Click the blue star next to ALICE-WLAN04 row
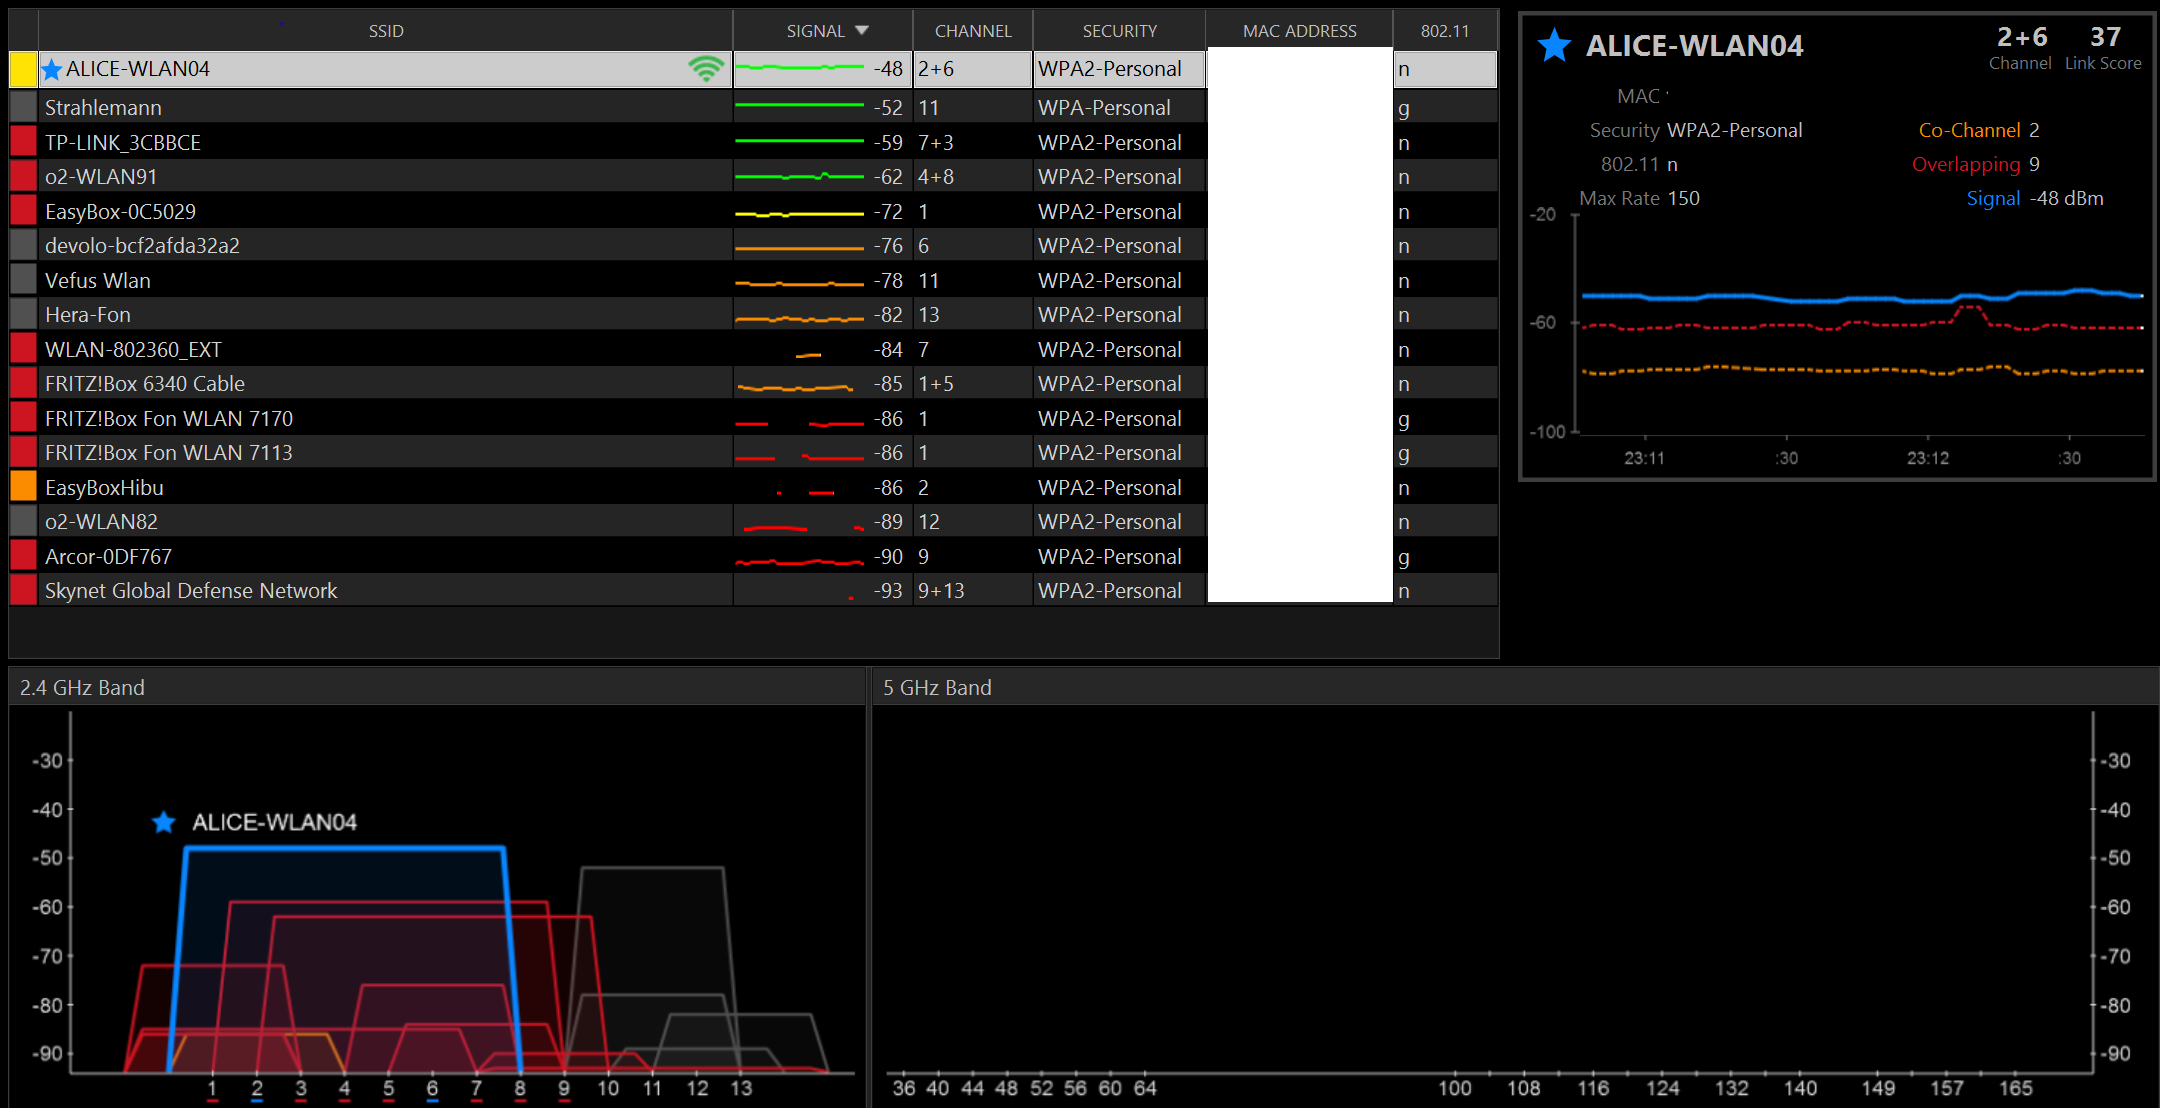This screenshot has width=2160, height=1108. [52, 70]
